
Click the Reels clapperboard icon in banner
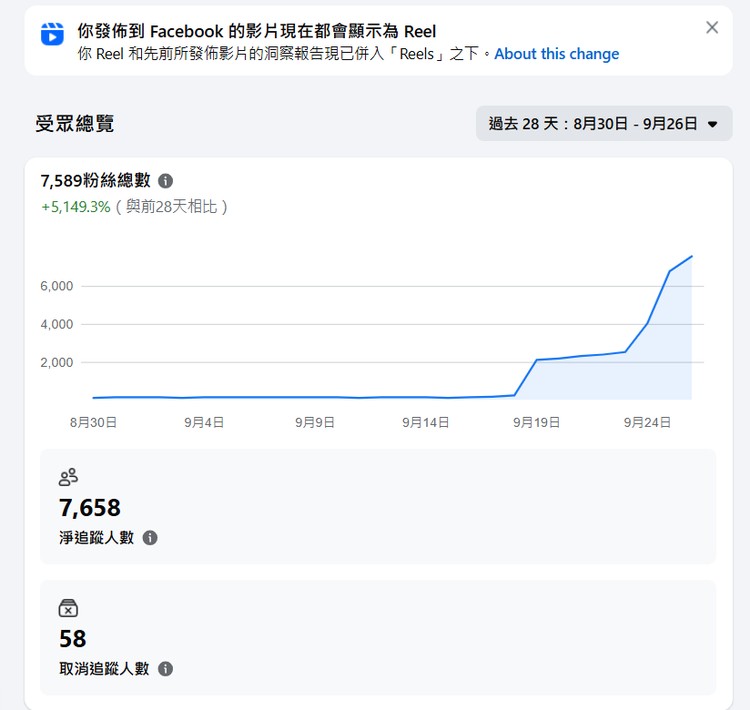[x=52, y=34]
